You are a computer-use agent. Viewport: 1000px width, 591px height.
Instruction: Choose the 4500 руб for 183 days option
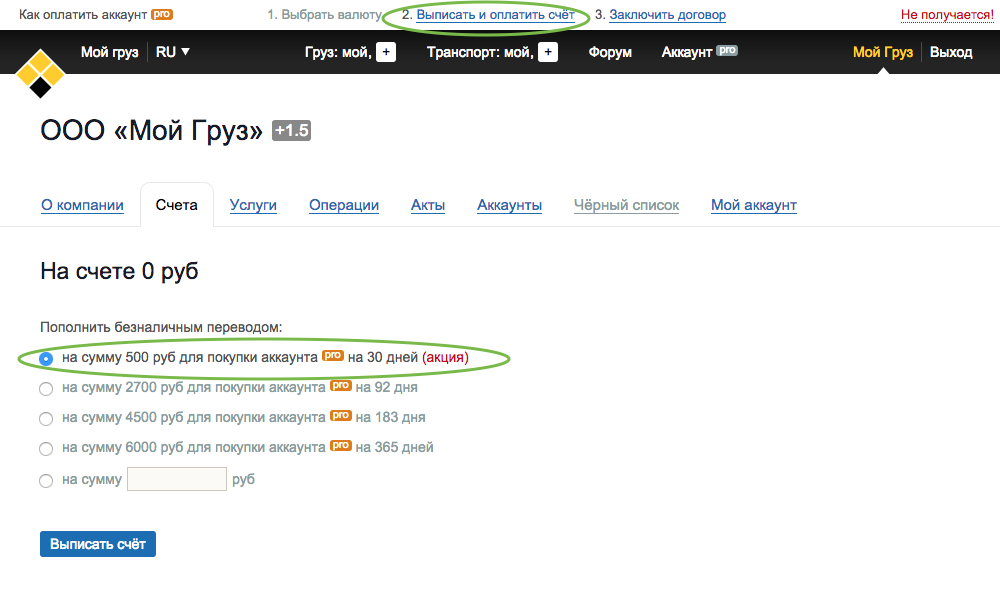click(x=46, y=418)
